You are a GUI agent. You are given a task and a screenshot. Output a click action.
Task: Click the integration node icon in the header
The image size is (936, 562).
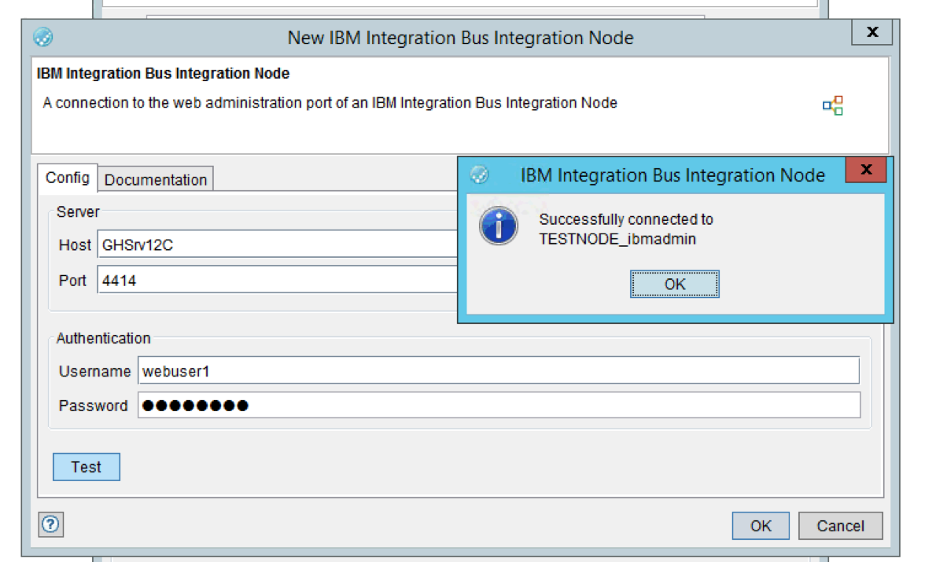(833, 106)
